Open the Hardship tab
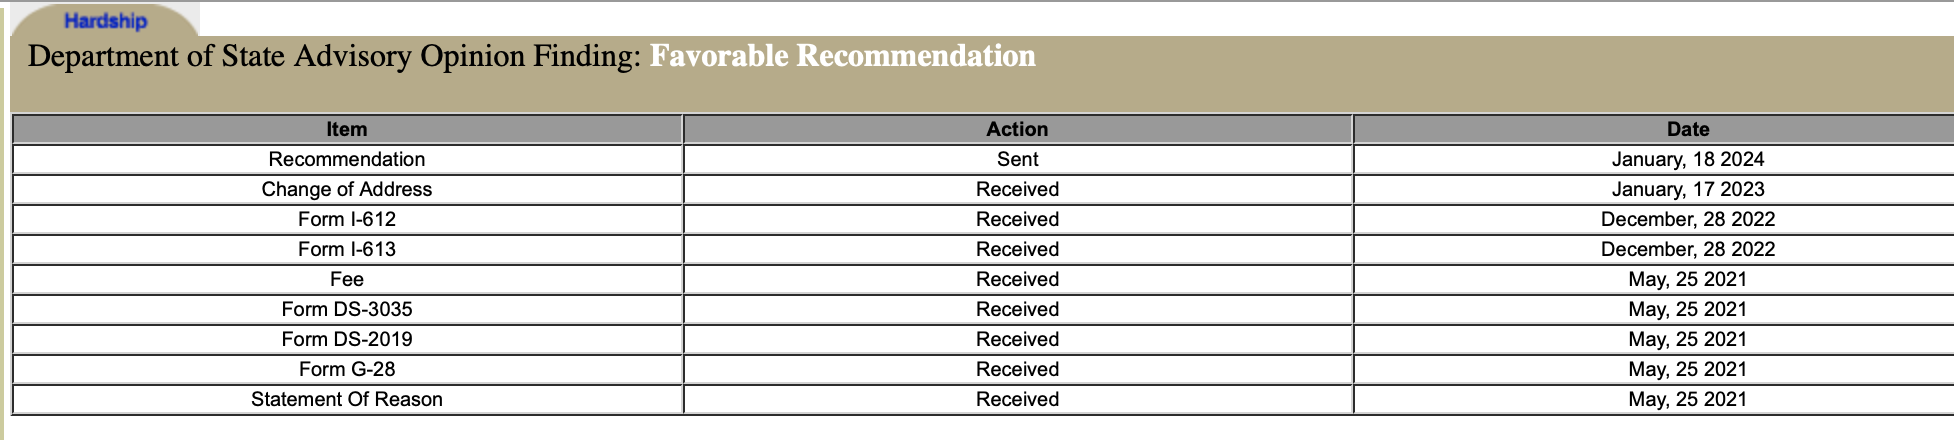Viewport: 1954px width, 440px height. click(105, 21)
